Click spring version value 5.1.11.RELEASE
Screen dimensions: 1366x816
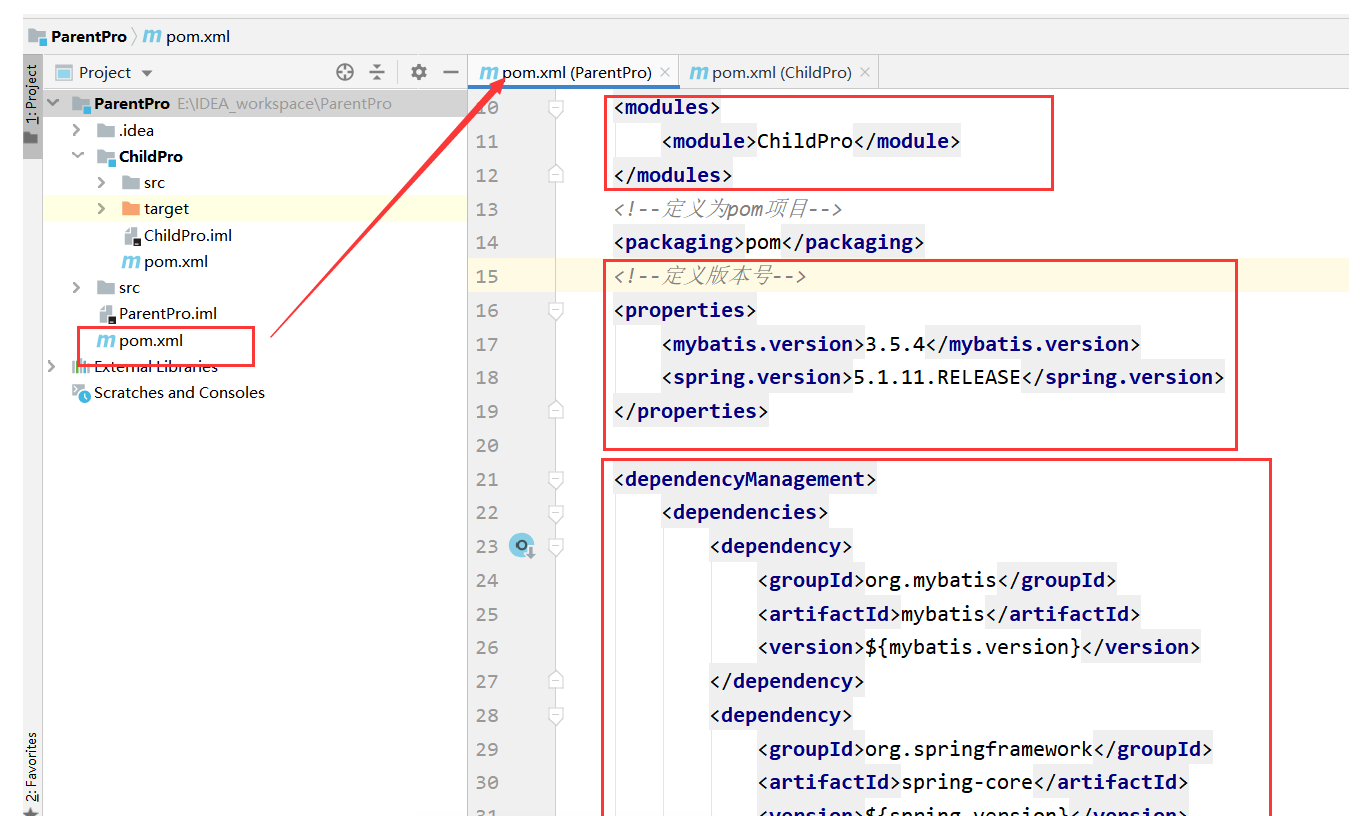(936, 377)
